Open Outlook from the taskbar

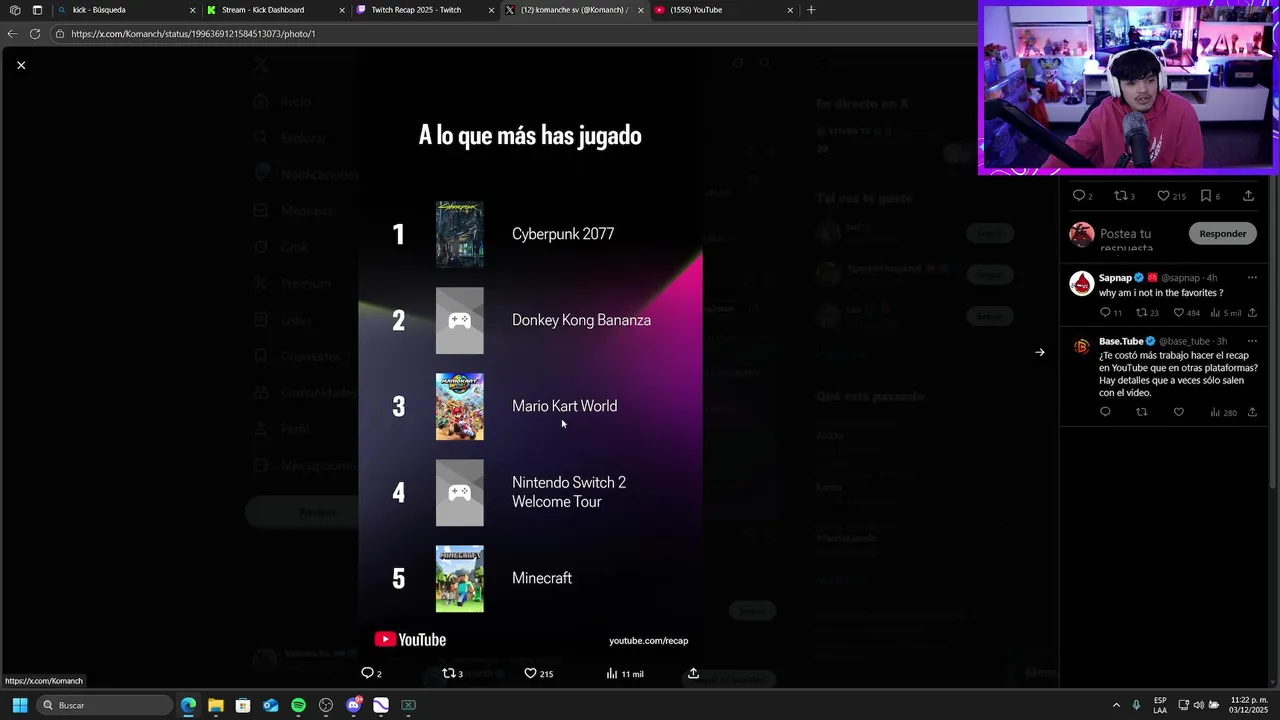coord(271,705)
